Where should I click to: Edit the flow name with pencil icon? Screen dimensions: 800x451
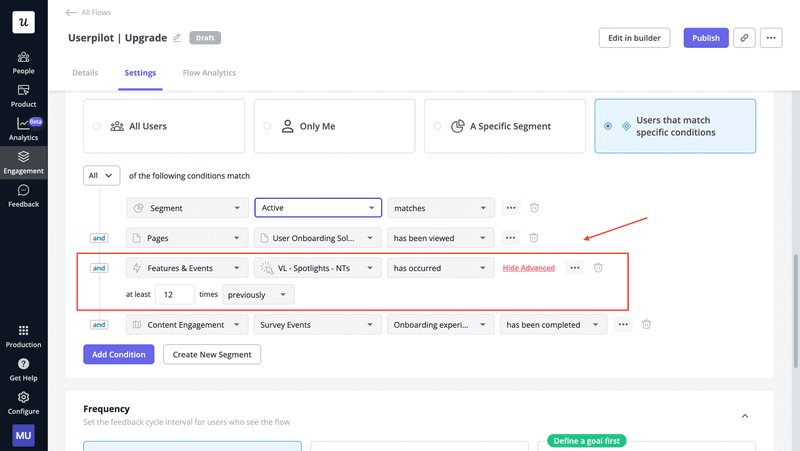pos(177,38)
